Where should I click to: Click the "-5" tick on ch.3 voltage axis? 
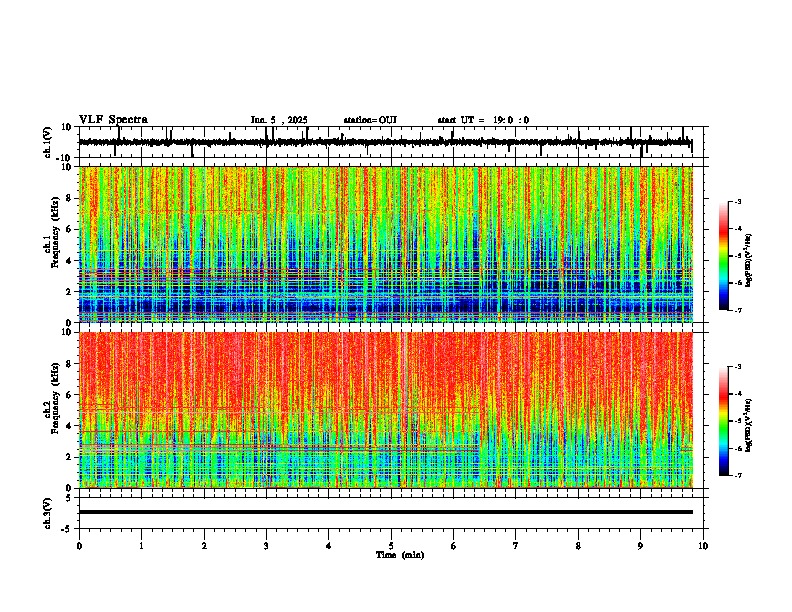tap(66, 529)
